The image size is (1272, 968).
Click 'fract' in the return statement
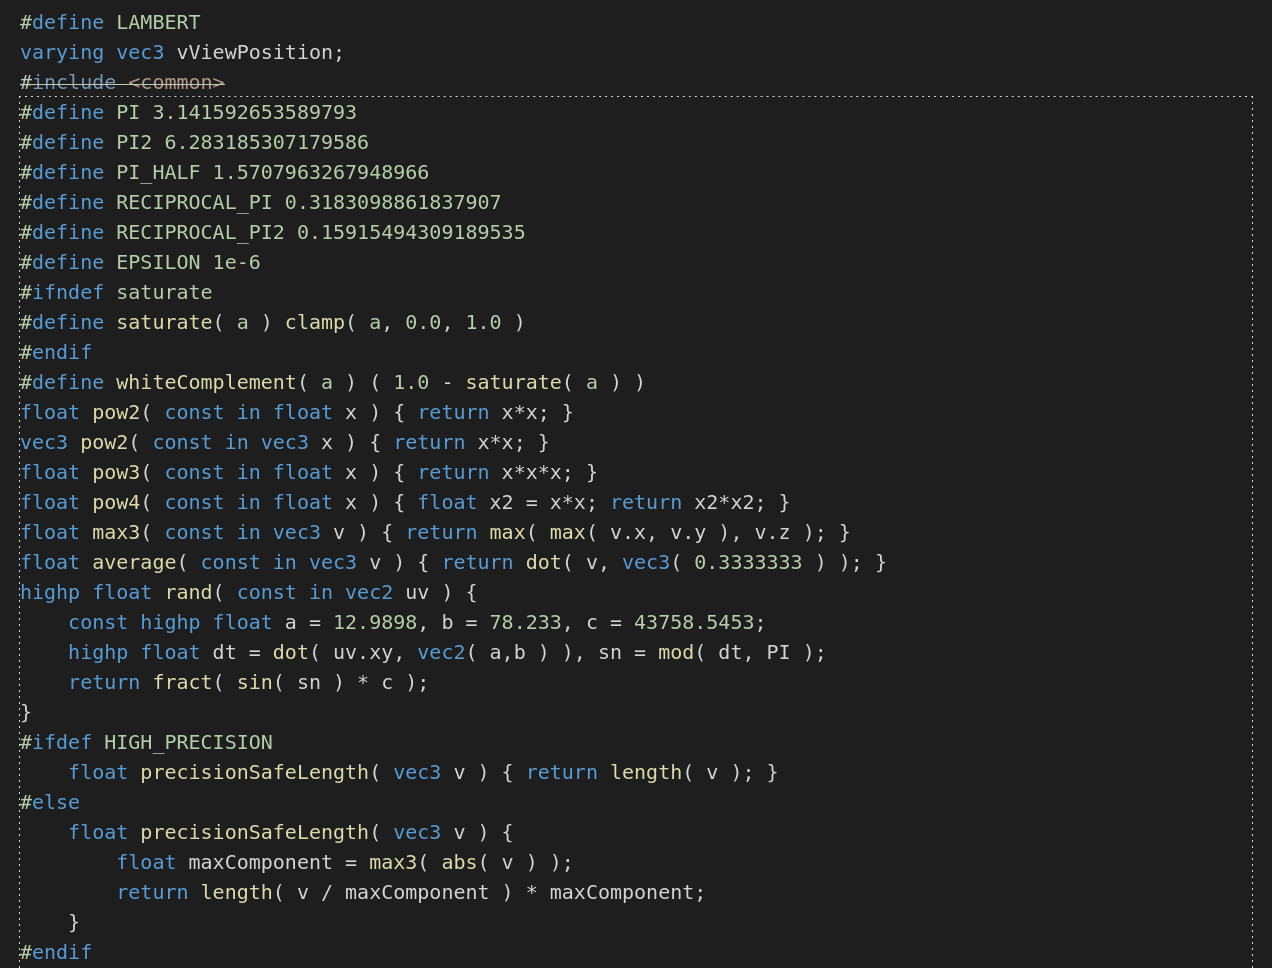(182, 682)
